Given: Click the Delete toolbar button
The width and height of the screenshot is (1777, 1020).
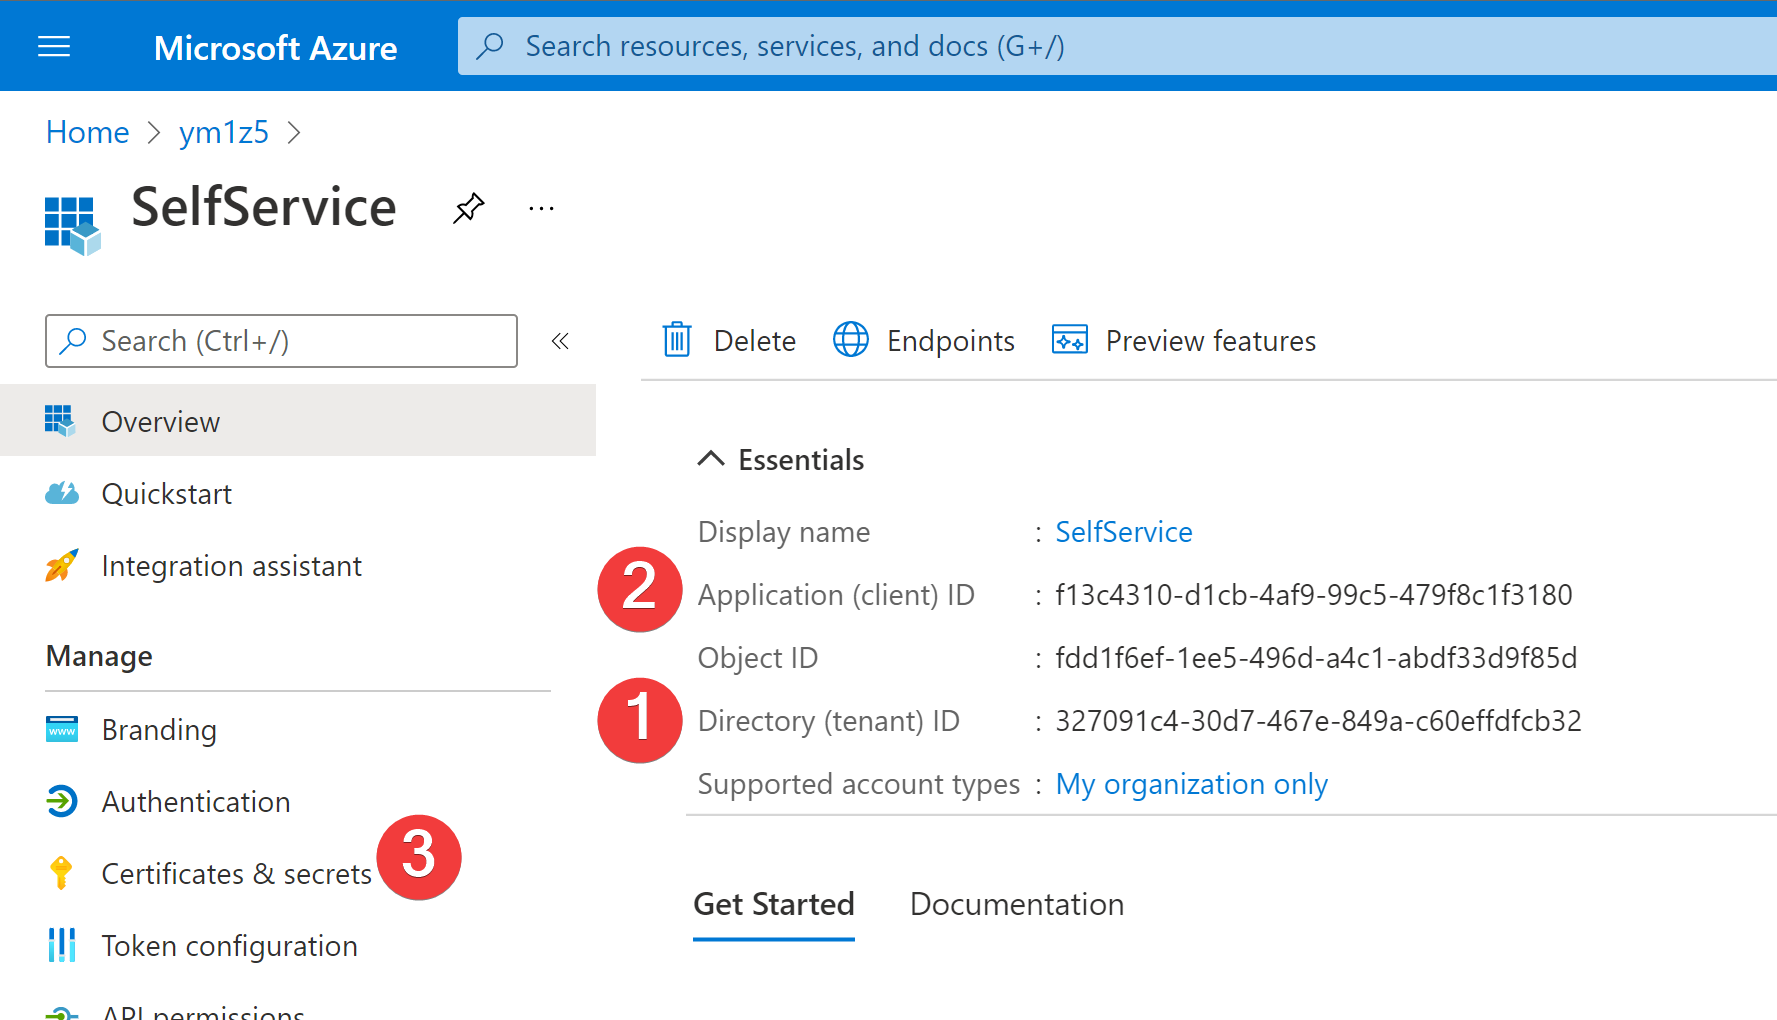Looking at the screenshot, I should 729,341.
